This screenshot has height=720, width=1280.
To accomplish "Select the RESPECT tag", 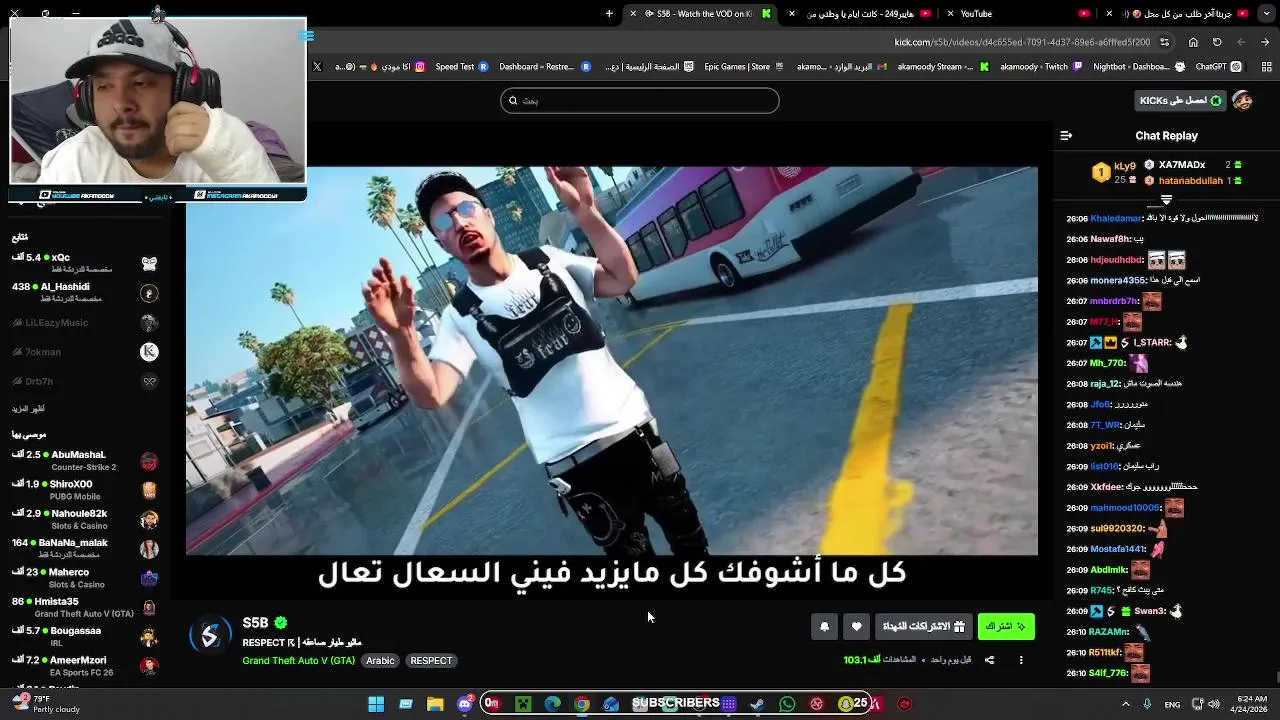I will pos(431,661).
